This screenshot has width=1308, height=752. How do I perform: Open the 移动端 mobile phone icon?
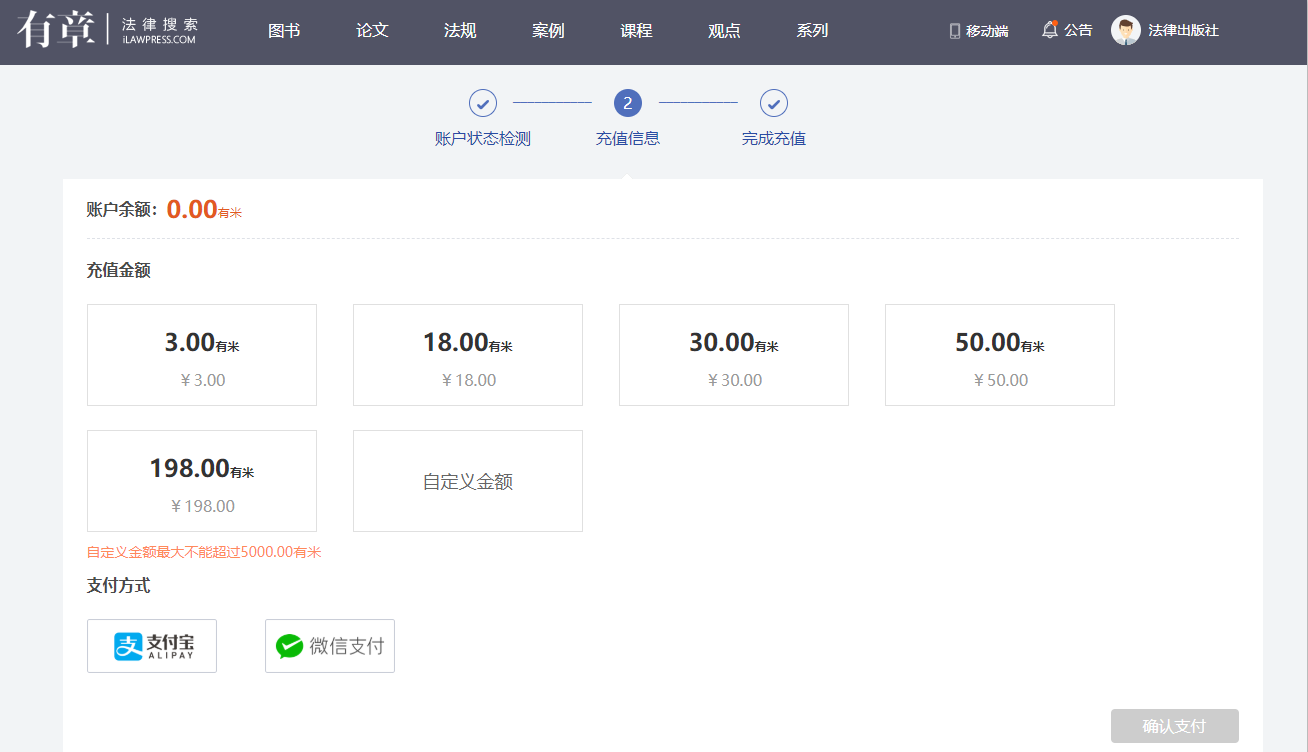(x=954, y=31)
